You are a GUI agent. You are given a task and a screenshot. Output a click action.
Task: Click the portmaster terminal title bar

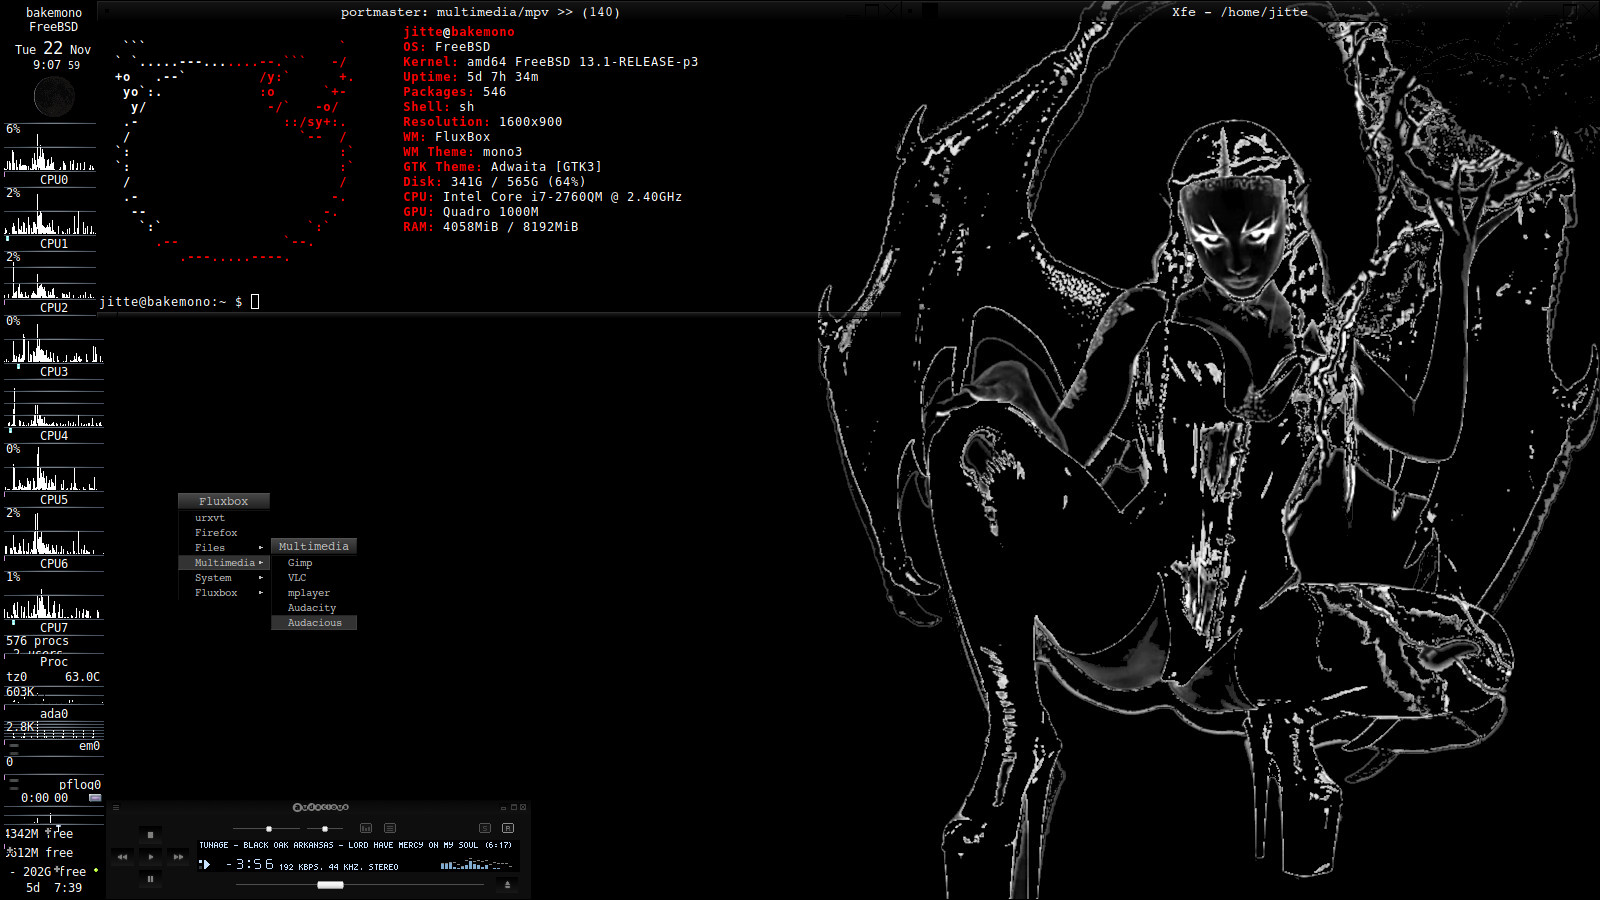480,12
